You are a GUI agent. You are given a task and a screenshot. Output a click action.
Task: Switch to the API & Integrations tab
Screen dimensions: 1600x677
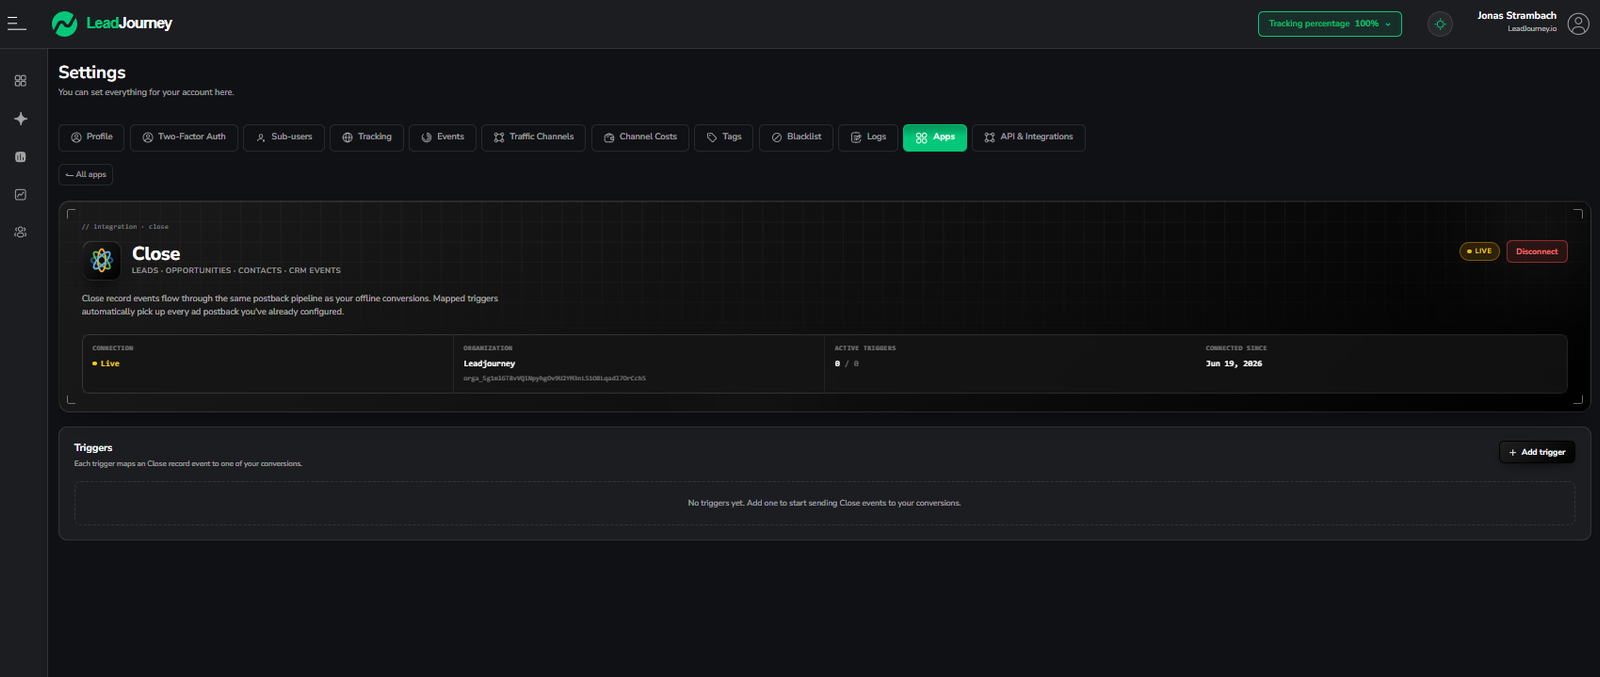point(1028,137)
